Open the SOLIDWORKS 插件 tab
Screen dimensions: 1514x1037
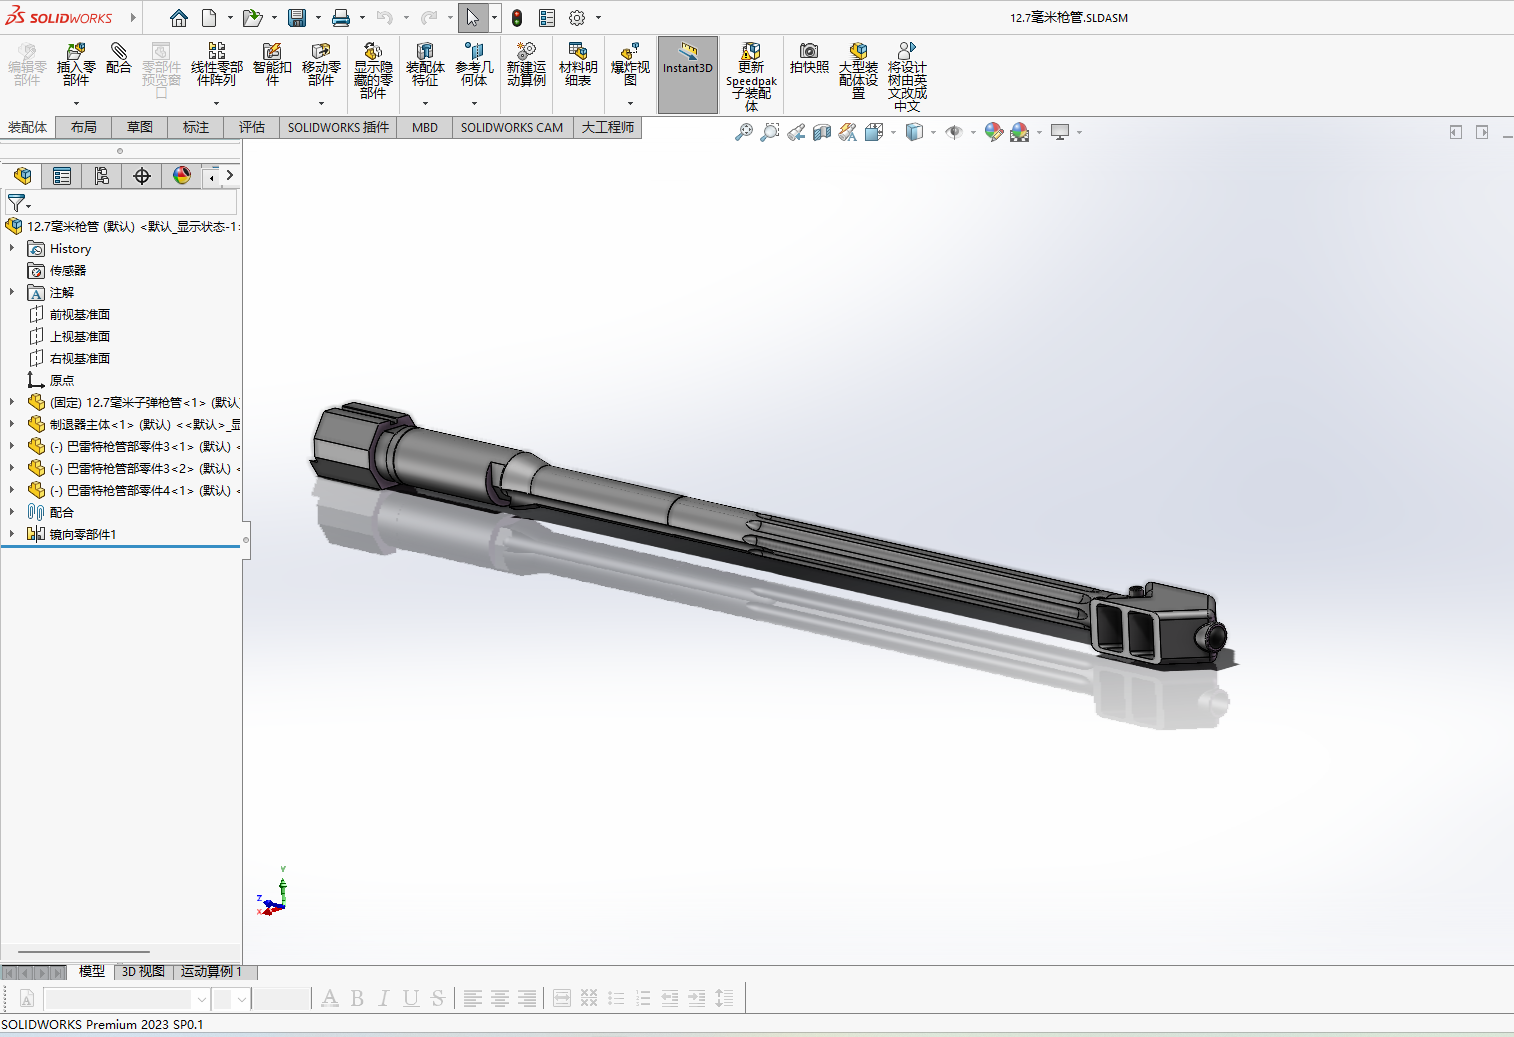(x=338, y=127)
